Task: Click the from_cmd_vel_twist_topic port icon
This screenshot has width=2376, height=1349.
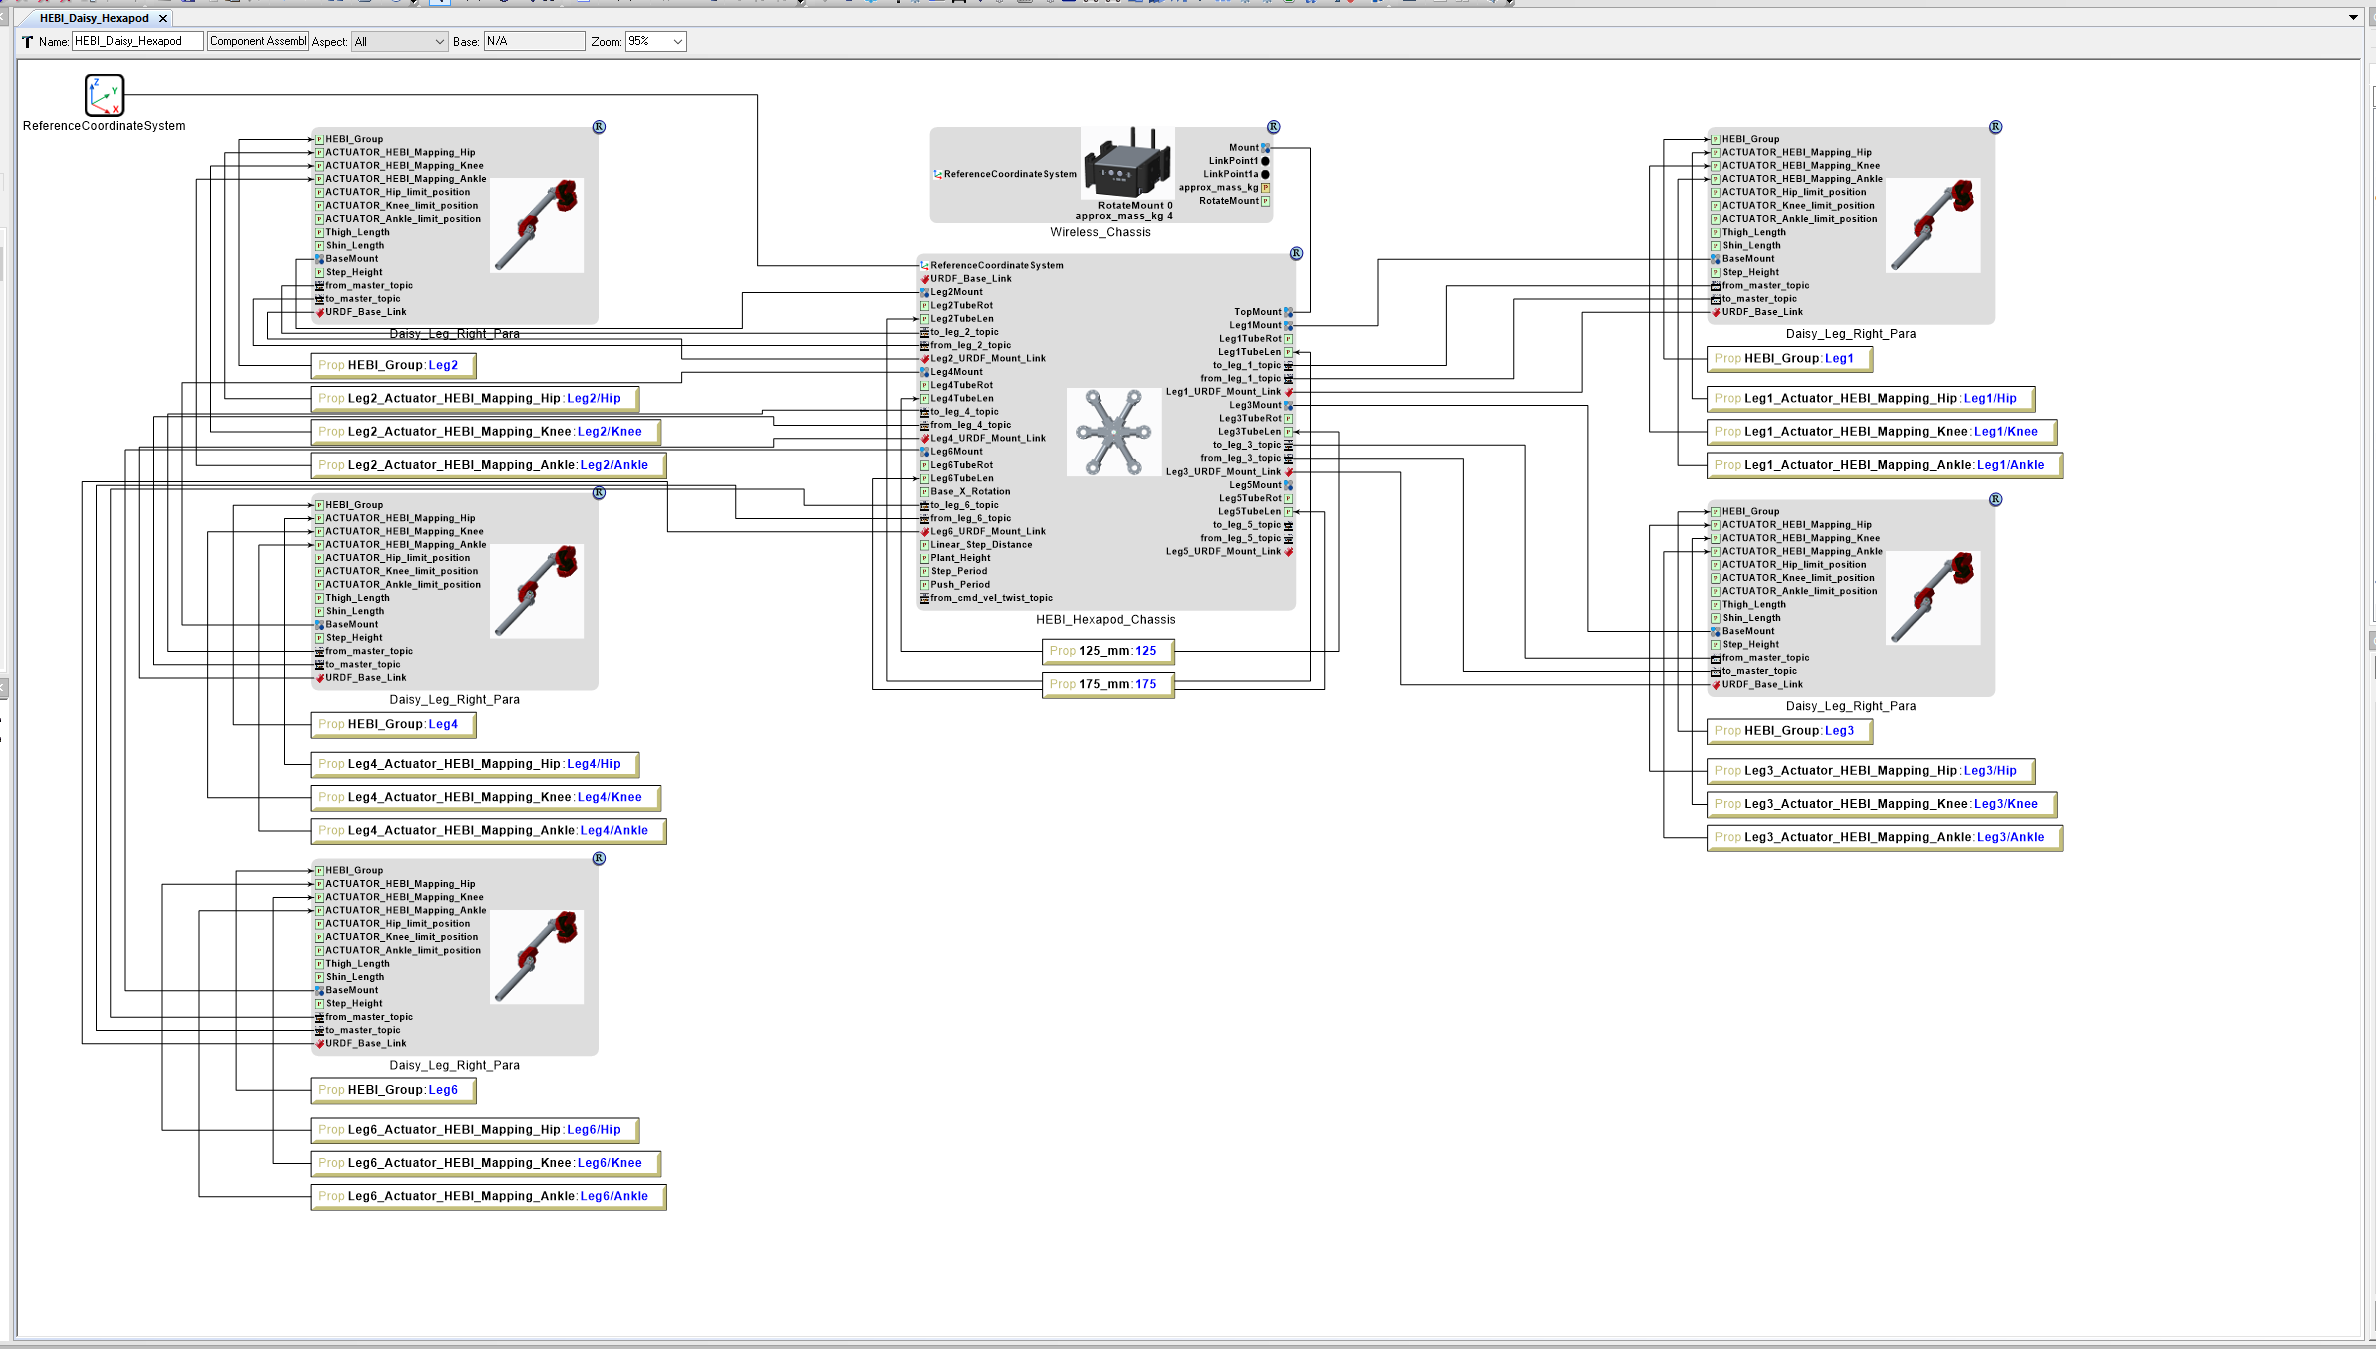Action: (923, 598)
